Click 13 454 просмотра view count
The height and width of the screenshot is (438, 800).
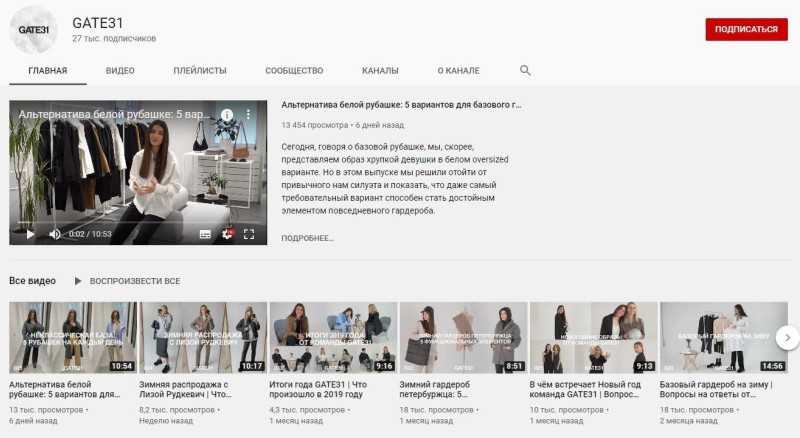tap(315, 125)
